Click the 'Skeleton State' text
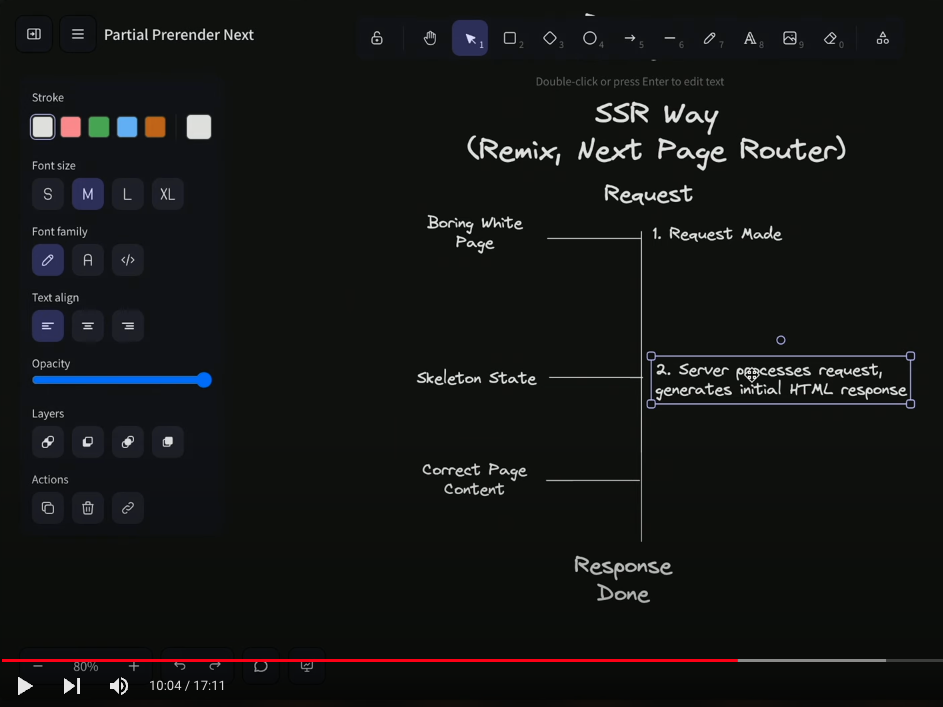Viewport: 943px width, 707px height. pyautogui.click(x=476, y=378)
